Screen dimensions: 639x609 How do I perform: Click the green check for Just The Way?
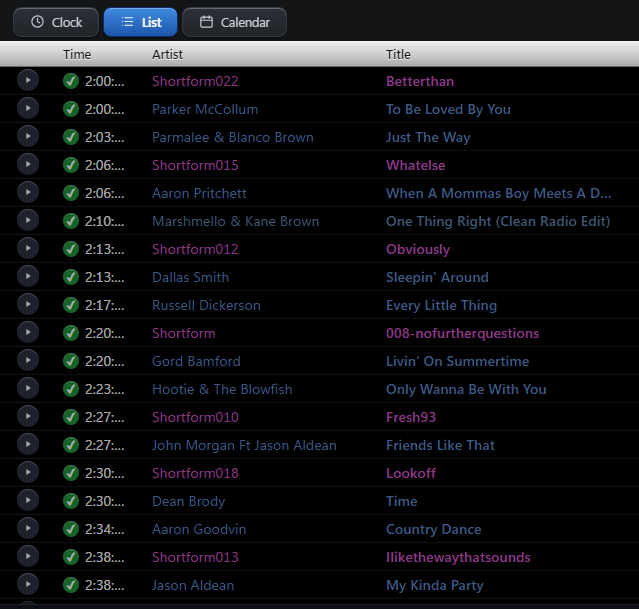[x=71, y=137]
